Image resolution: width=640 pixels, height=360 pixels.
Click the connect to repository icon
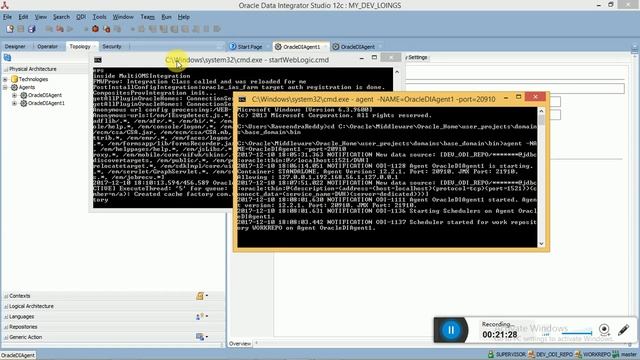(7, 58)
